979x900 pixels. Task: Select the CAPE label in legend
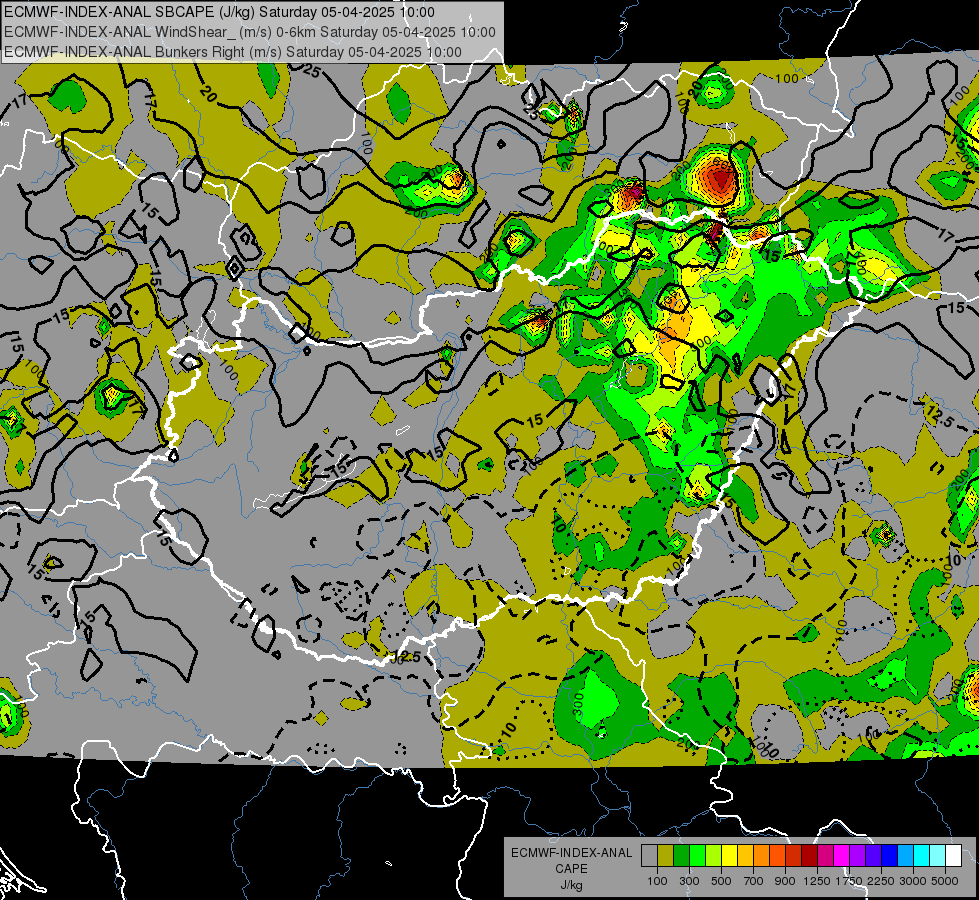[571, 868]
